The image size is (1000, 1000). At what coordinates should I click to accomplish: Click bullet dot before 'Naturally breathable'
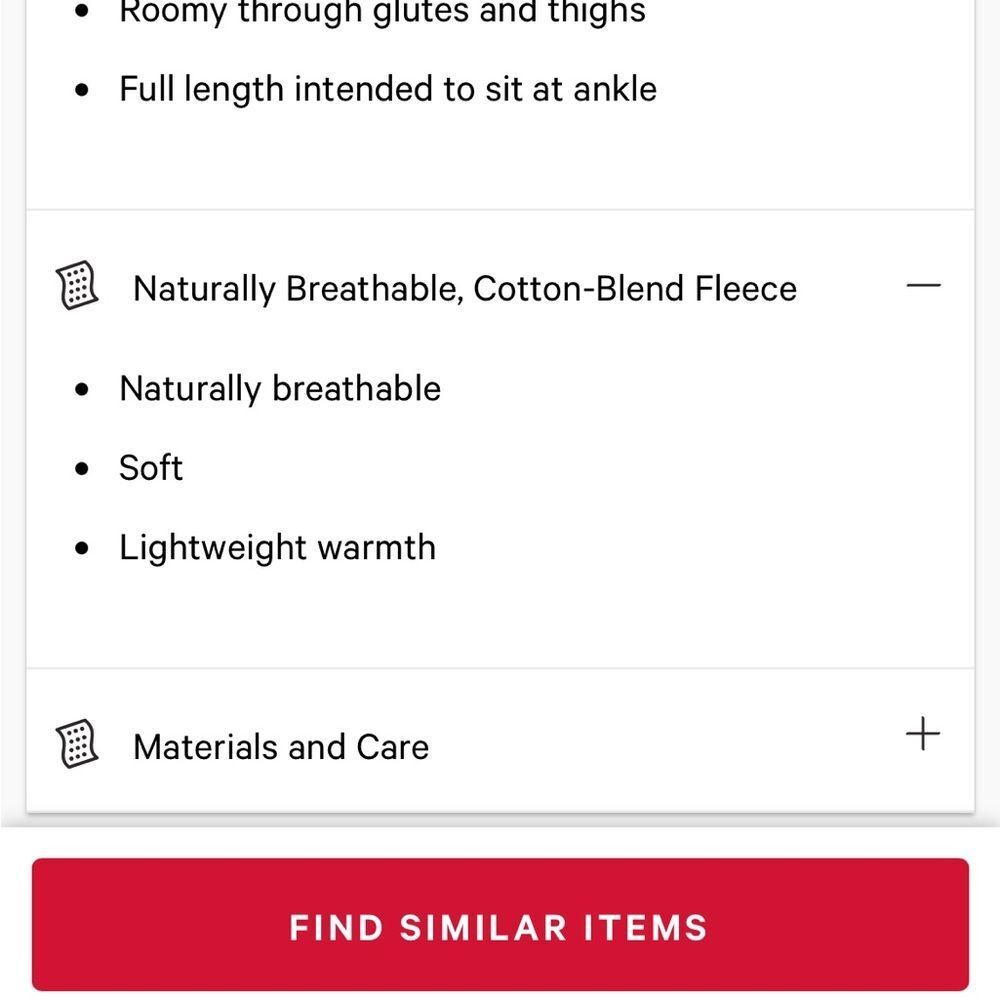(82, 389)
